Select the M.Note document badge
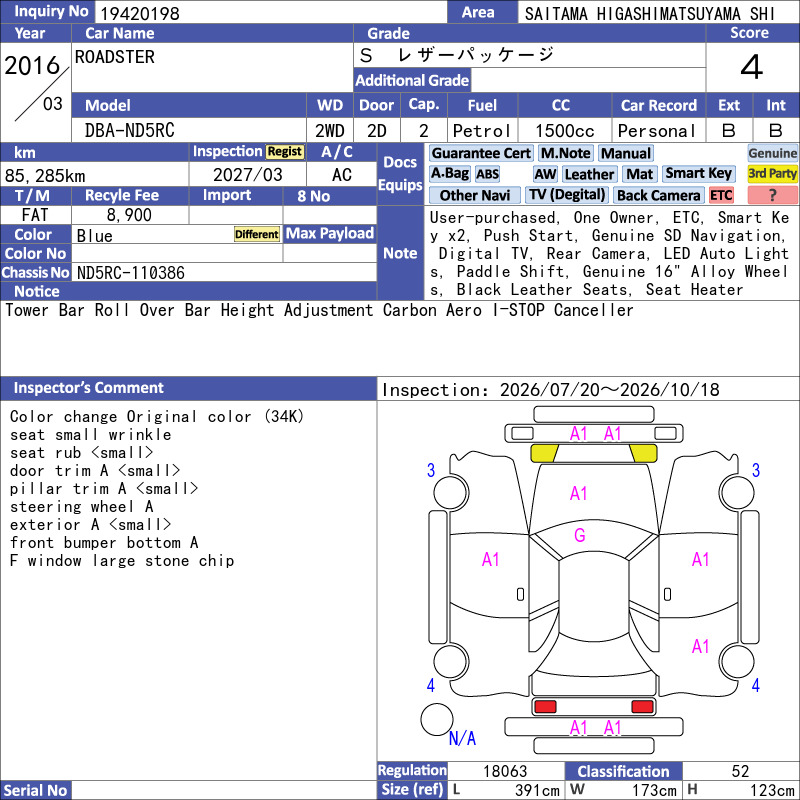Image resolution: width=800 pixels, height=800 pixels. 566,153
